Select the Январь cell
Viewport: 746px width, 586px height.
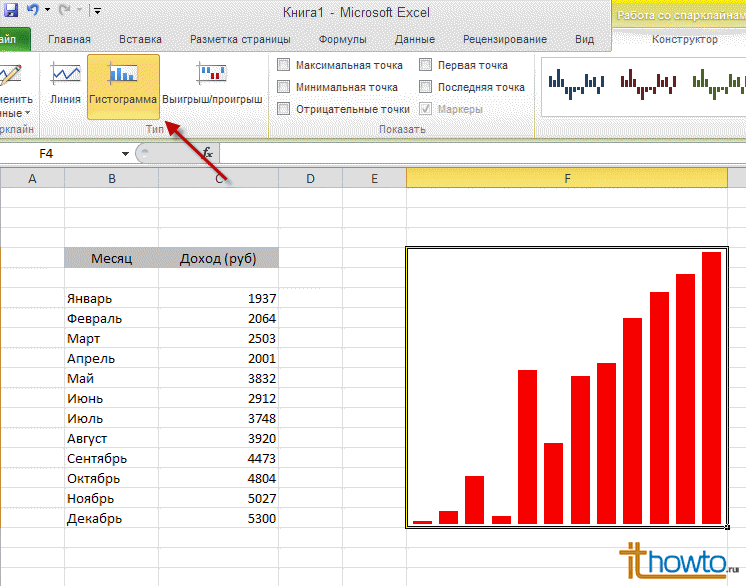[x=112, y=298]
